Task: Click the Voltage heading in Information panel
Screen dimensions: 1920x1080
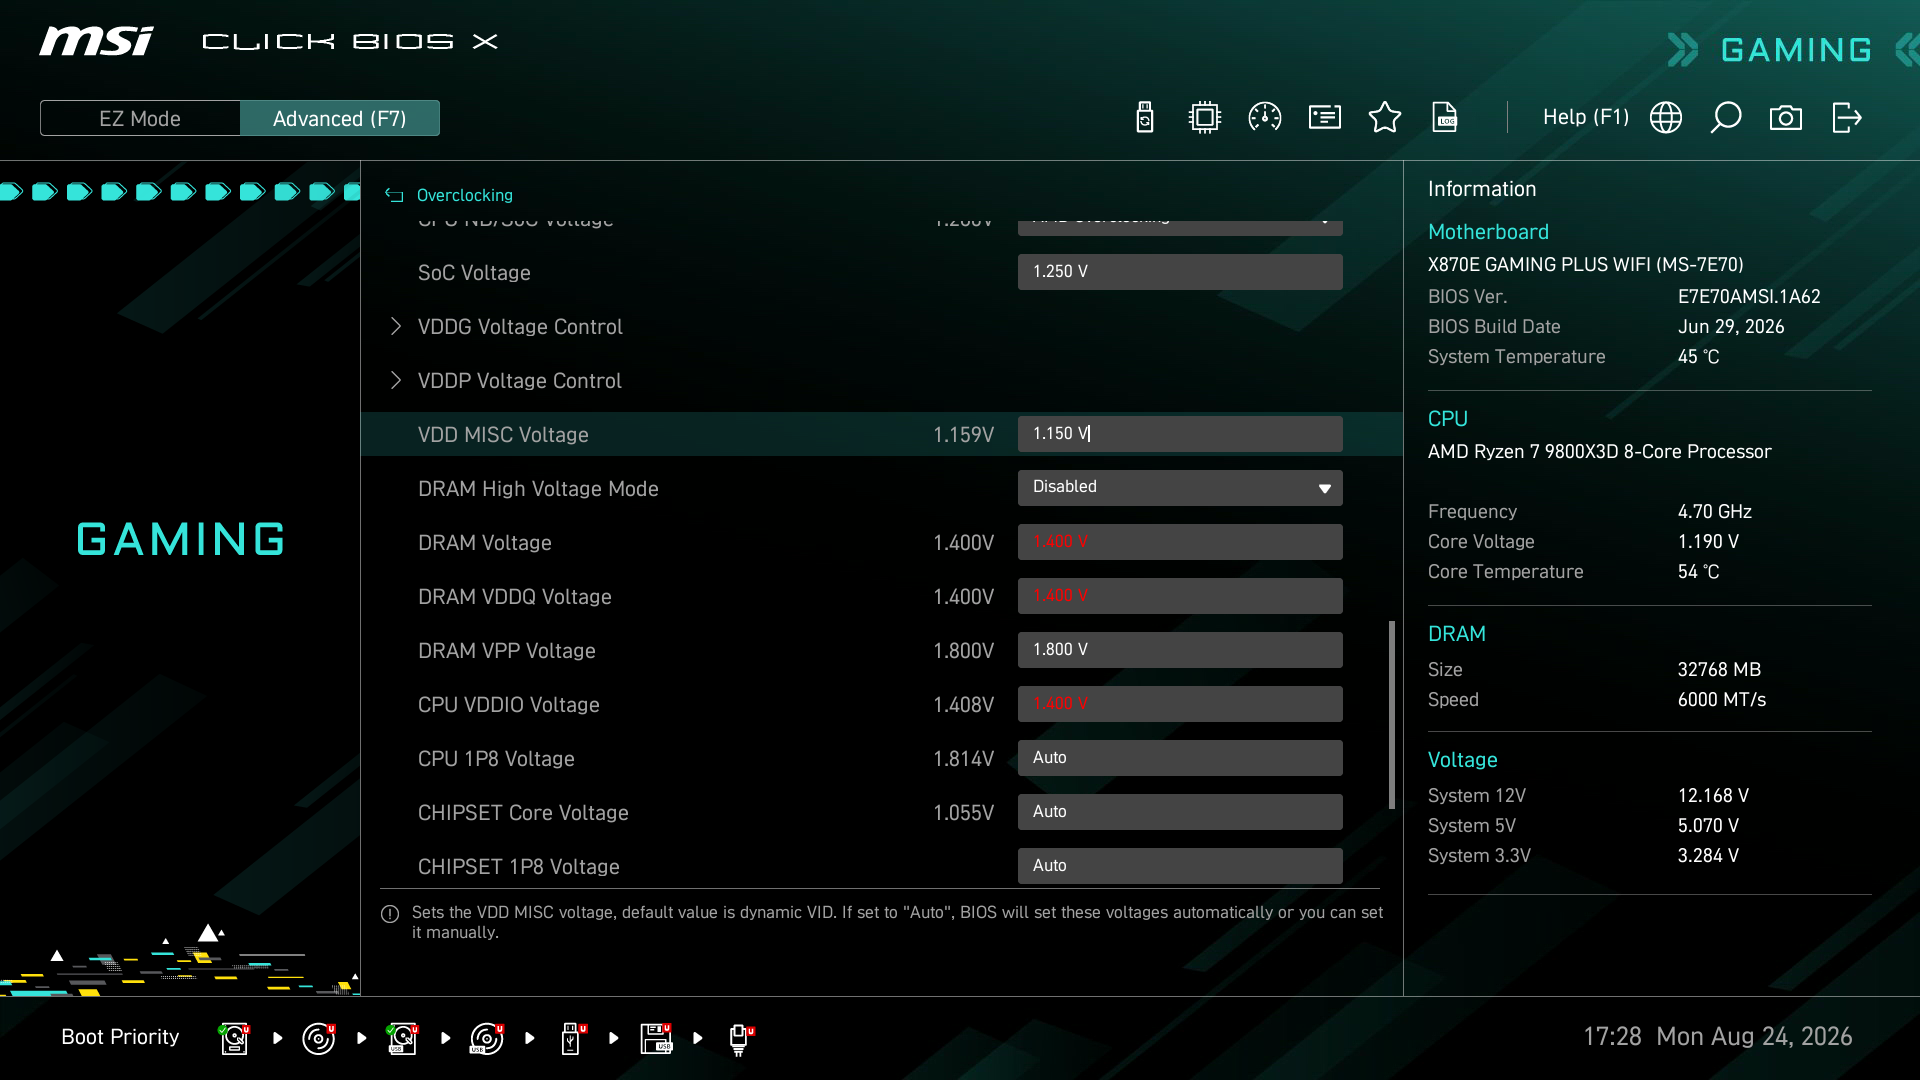Action: pyautogui.click(x=1463, y=760)
